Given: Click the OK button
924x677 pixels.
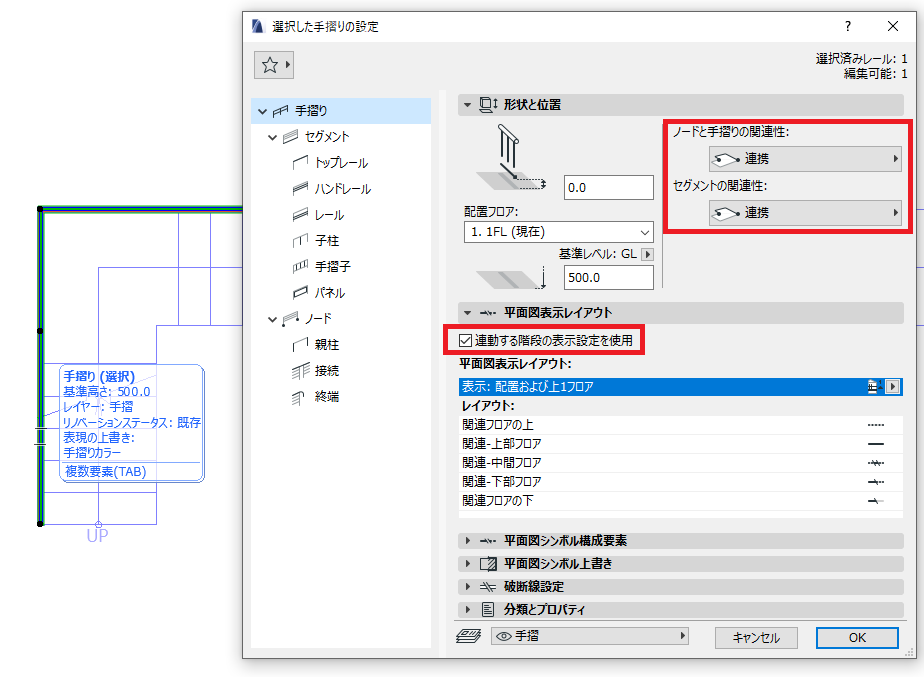Looking at the screenshot, I should tap(857, 638).
